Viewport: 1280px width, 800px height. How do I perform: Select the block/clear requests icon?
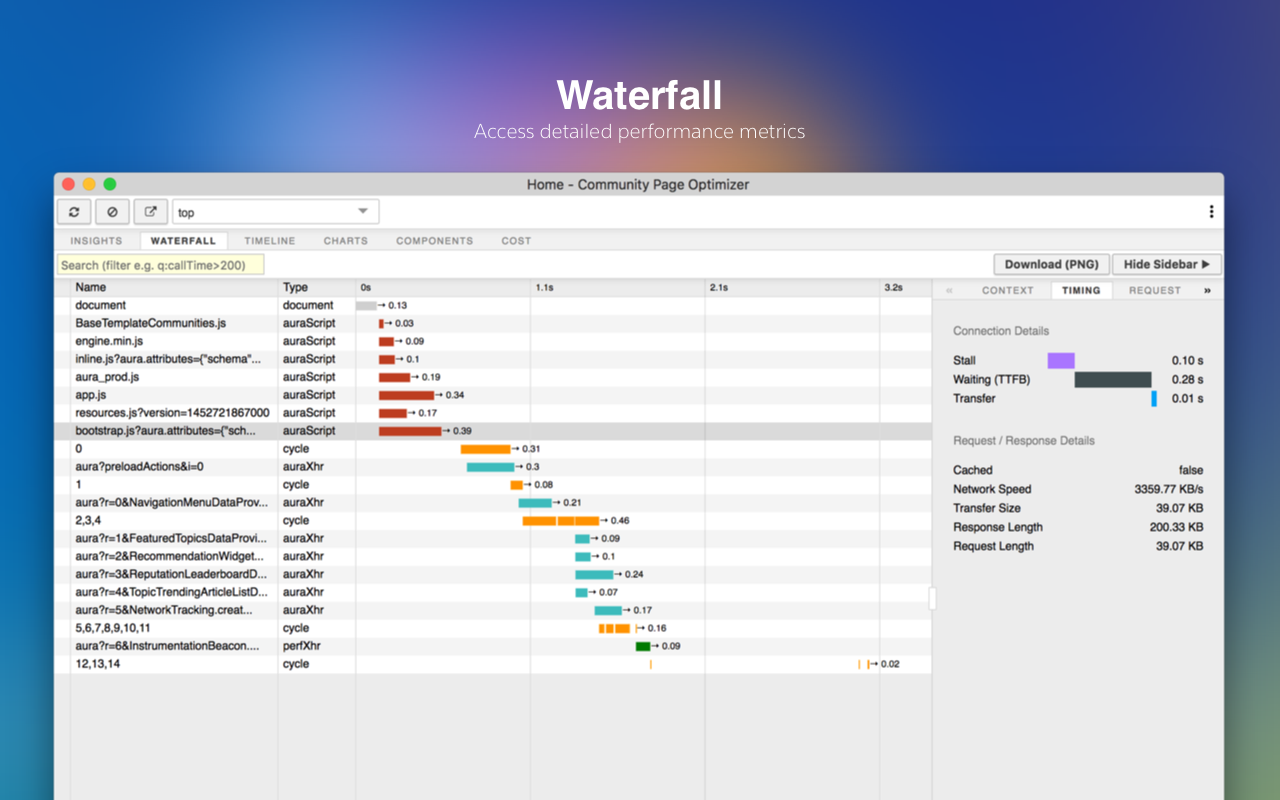pyautogui.click(x=112, y=211)
